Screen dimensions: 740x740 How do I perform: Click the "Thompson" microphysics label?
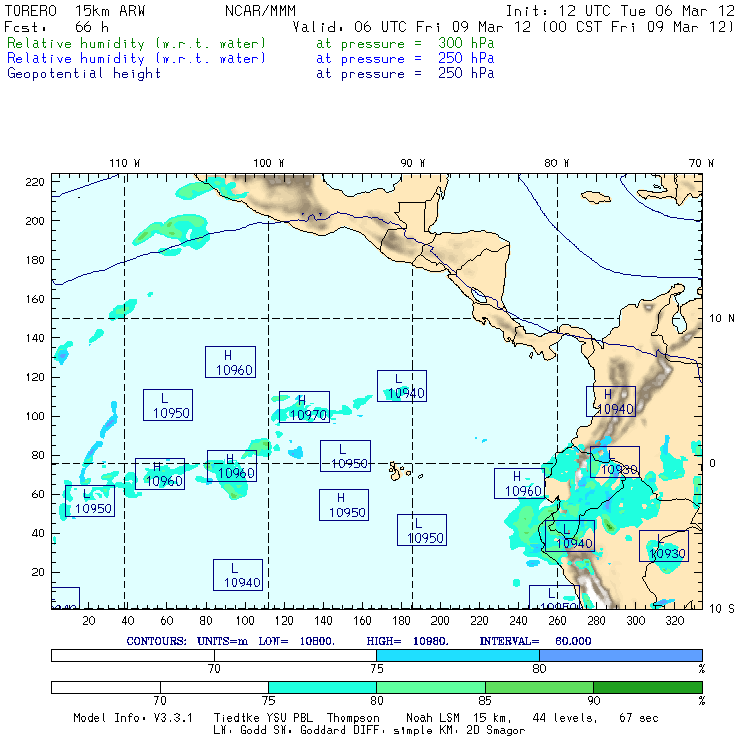353,718
